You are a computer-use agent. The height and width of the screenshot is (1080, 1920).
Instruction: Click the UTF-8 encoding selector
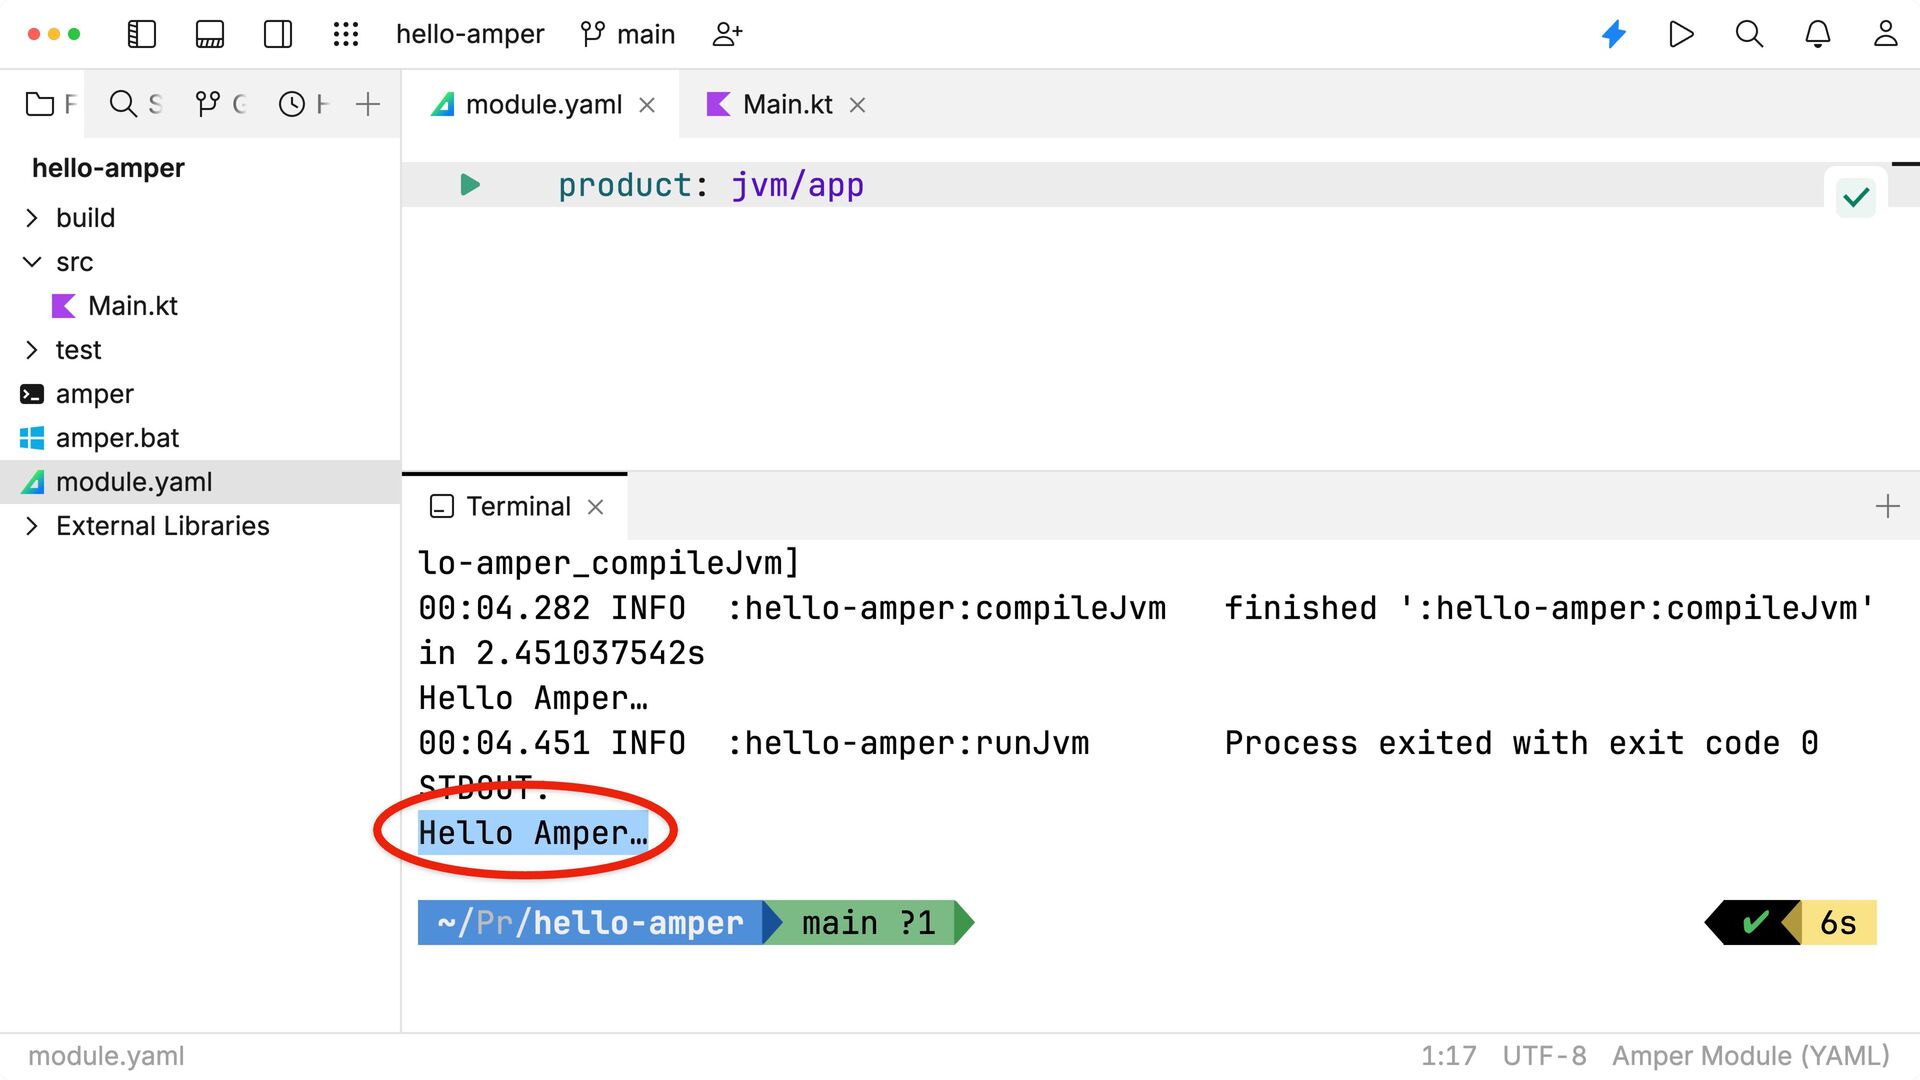[1544, 1056]
